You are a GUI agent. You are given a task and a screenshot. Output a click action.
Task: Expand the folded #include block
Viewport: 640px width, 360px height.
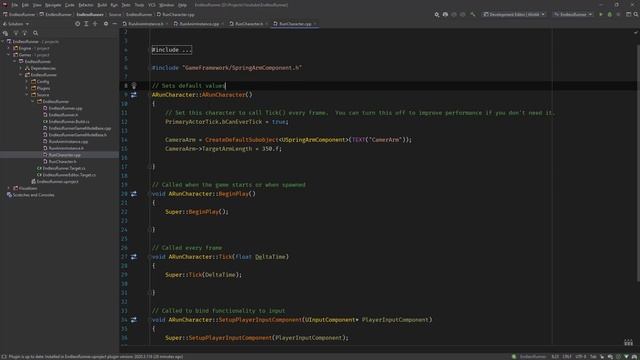(171, 50)
